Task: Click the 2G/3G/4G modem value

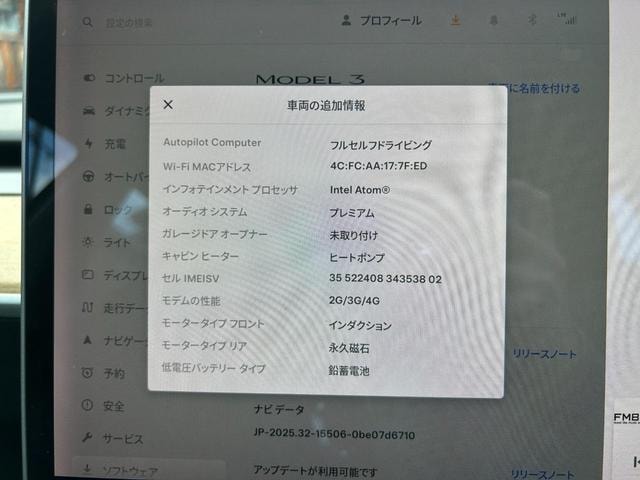Action: click(354, 301)
